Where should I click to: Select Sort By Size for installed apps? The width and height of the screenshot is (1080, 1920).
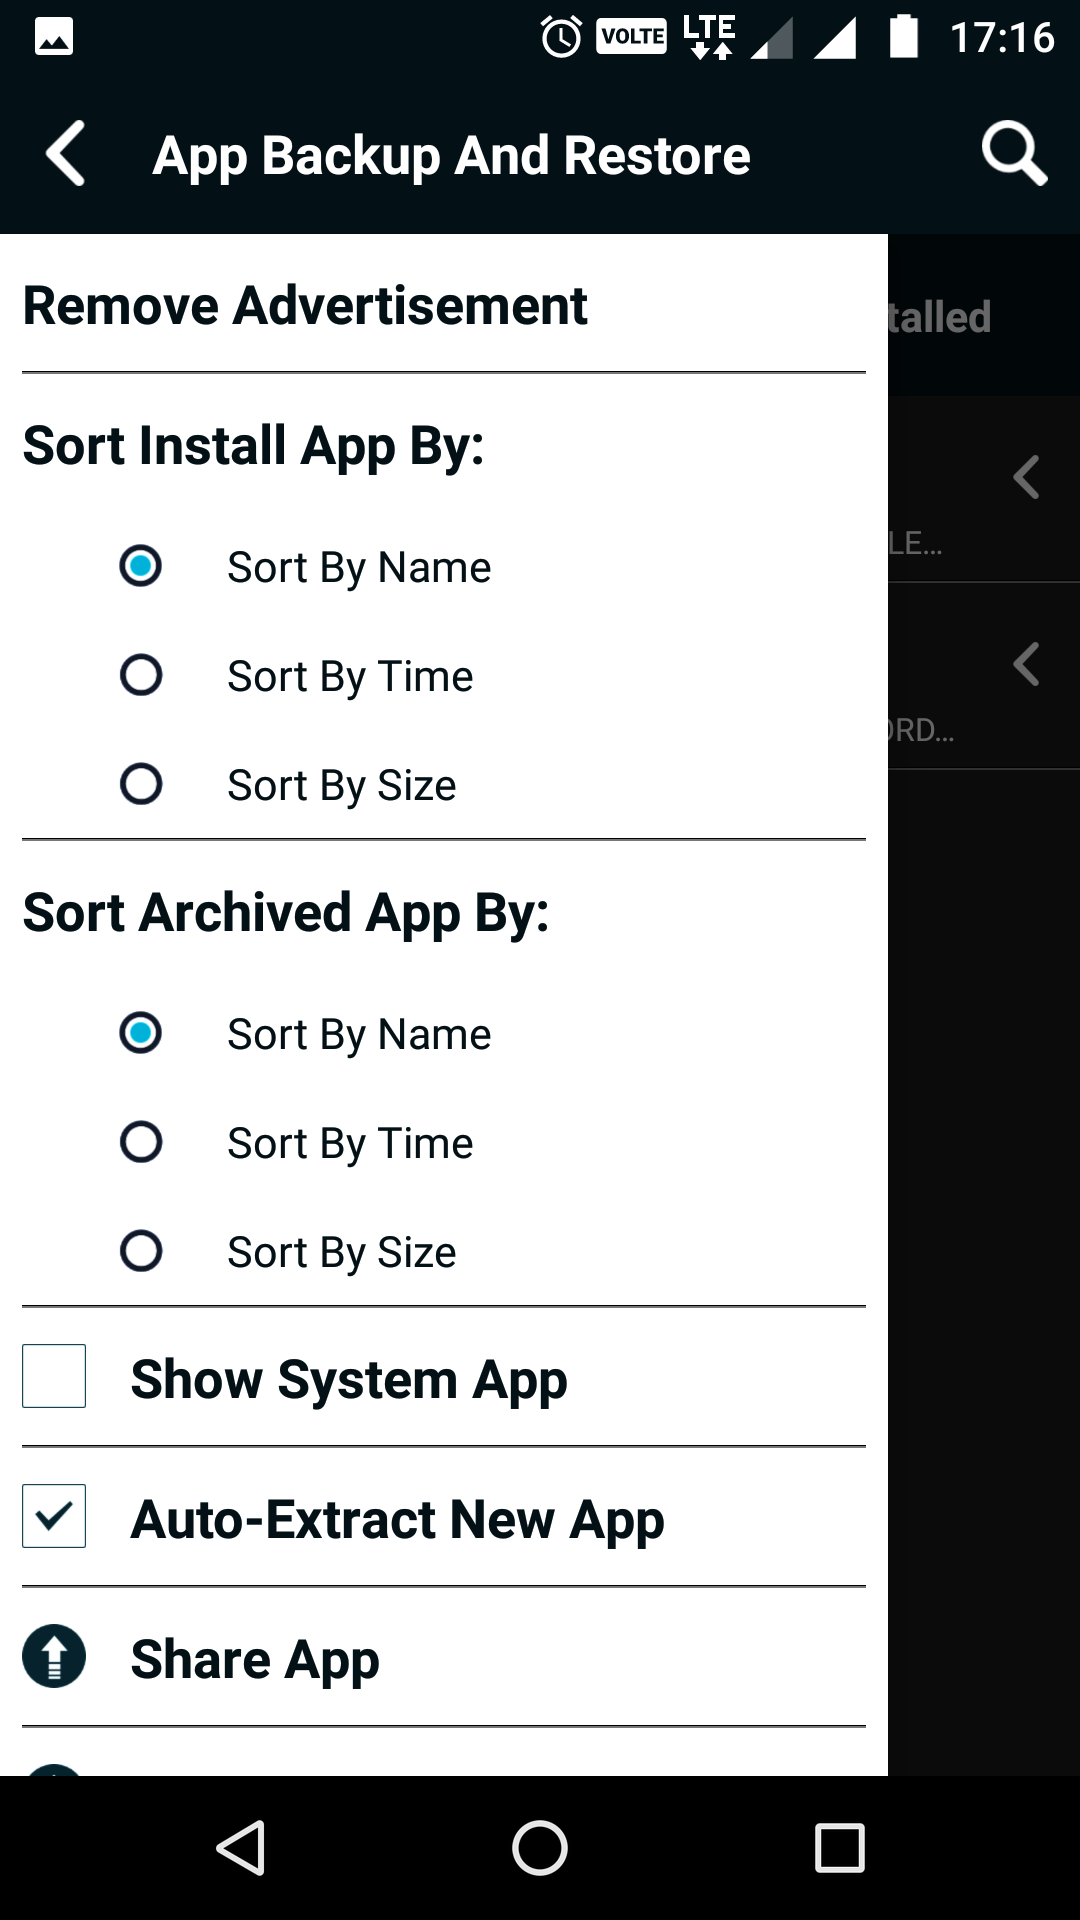(141, 784)
